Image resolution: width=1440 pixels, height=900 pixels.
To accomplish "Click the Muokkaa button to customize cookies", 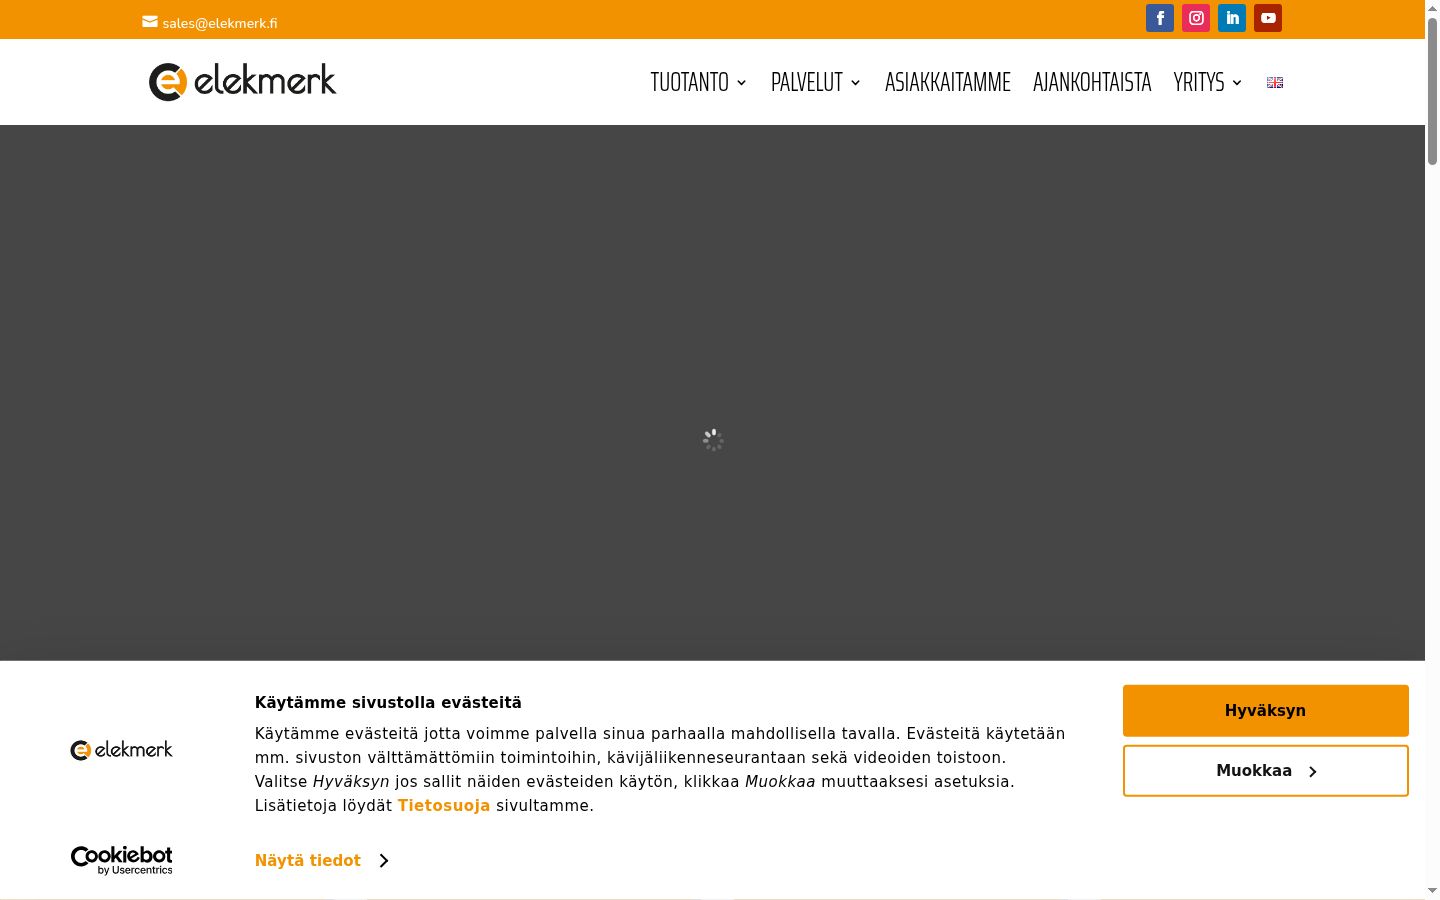I will coord(1266,771).
